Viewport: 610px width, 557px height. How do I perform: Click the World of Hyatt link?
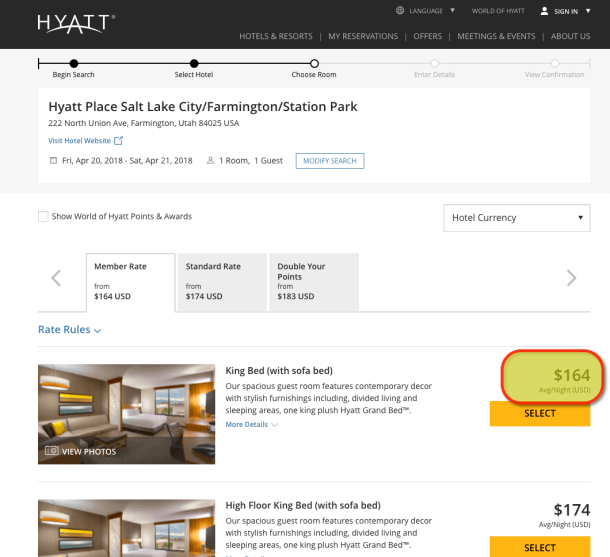pos(498,11)
